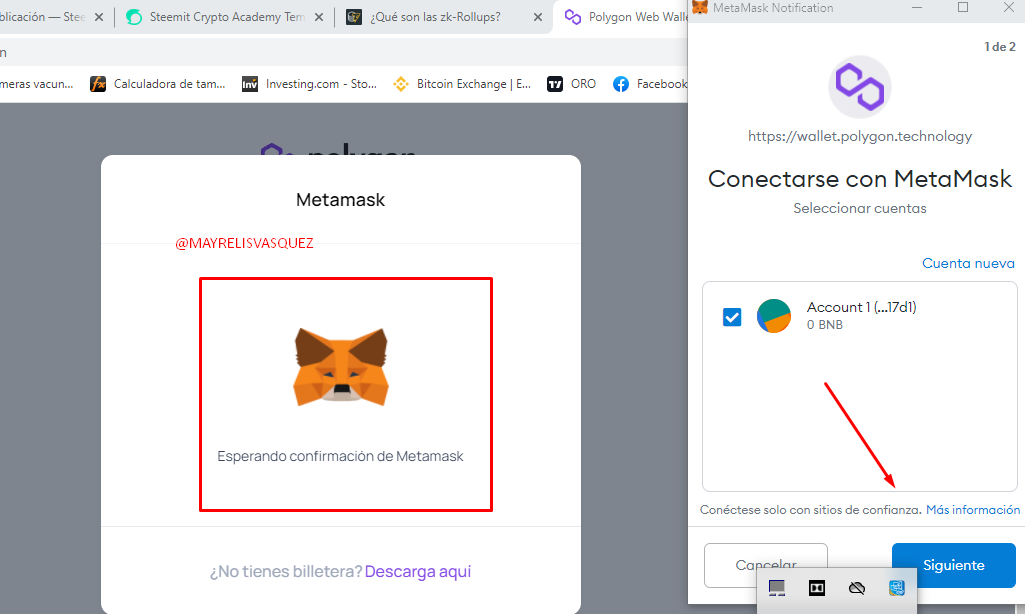This screenshot has height=614, width=1025.
Task: Open the Bitcoin Exchange bookmark
Action: (462, 84)
